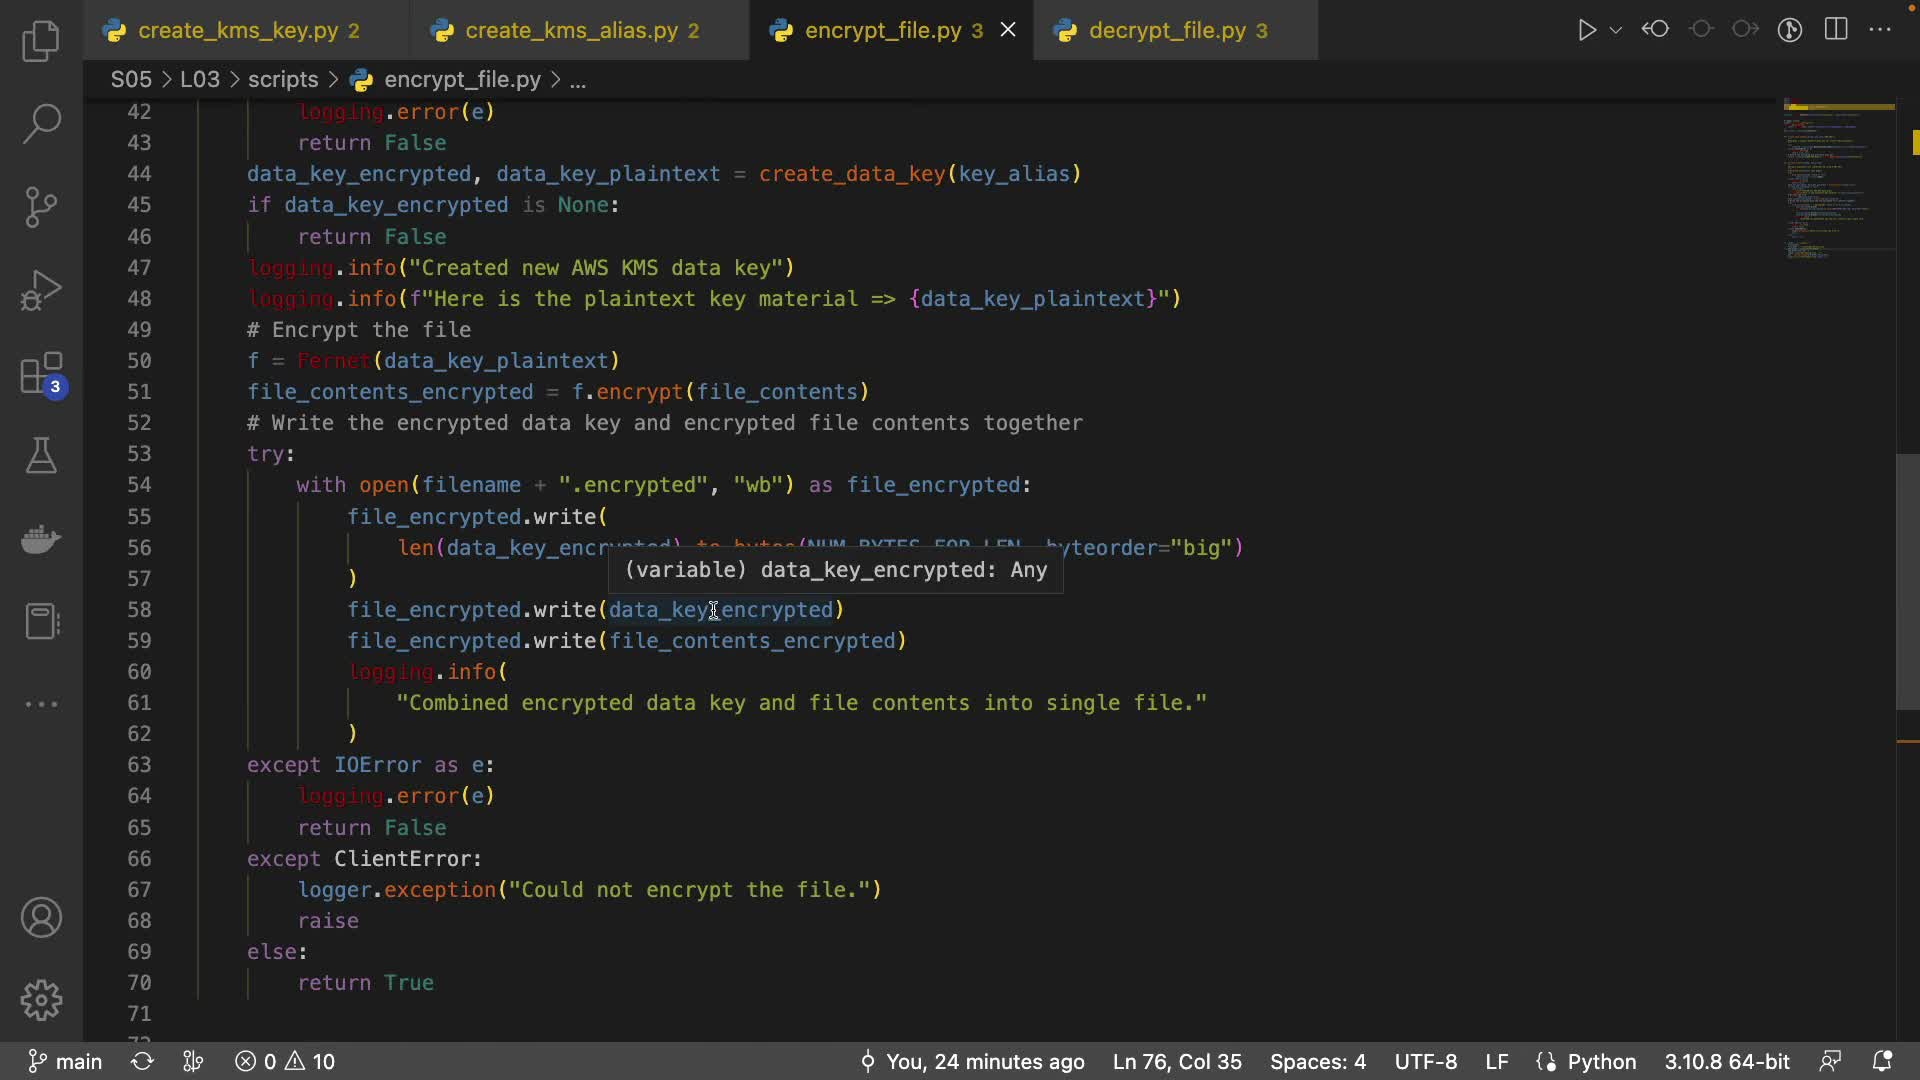Screen dimensions: 1920x1080
Task: Switch to the decrypt_file.py tab
Action: [x=1167, y=31]
